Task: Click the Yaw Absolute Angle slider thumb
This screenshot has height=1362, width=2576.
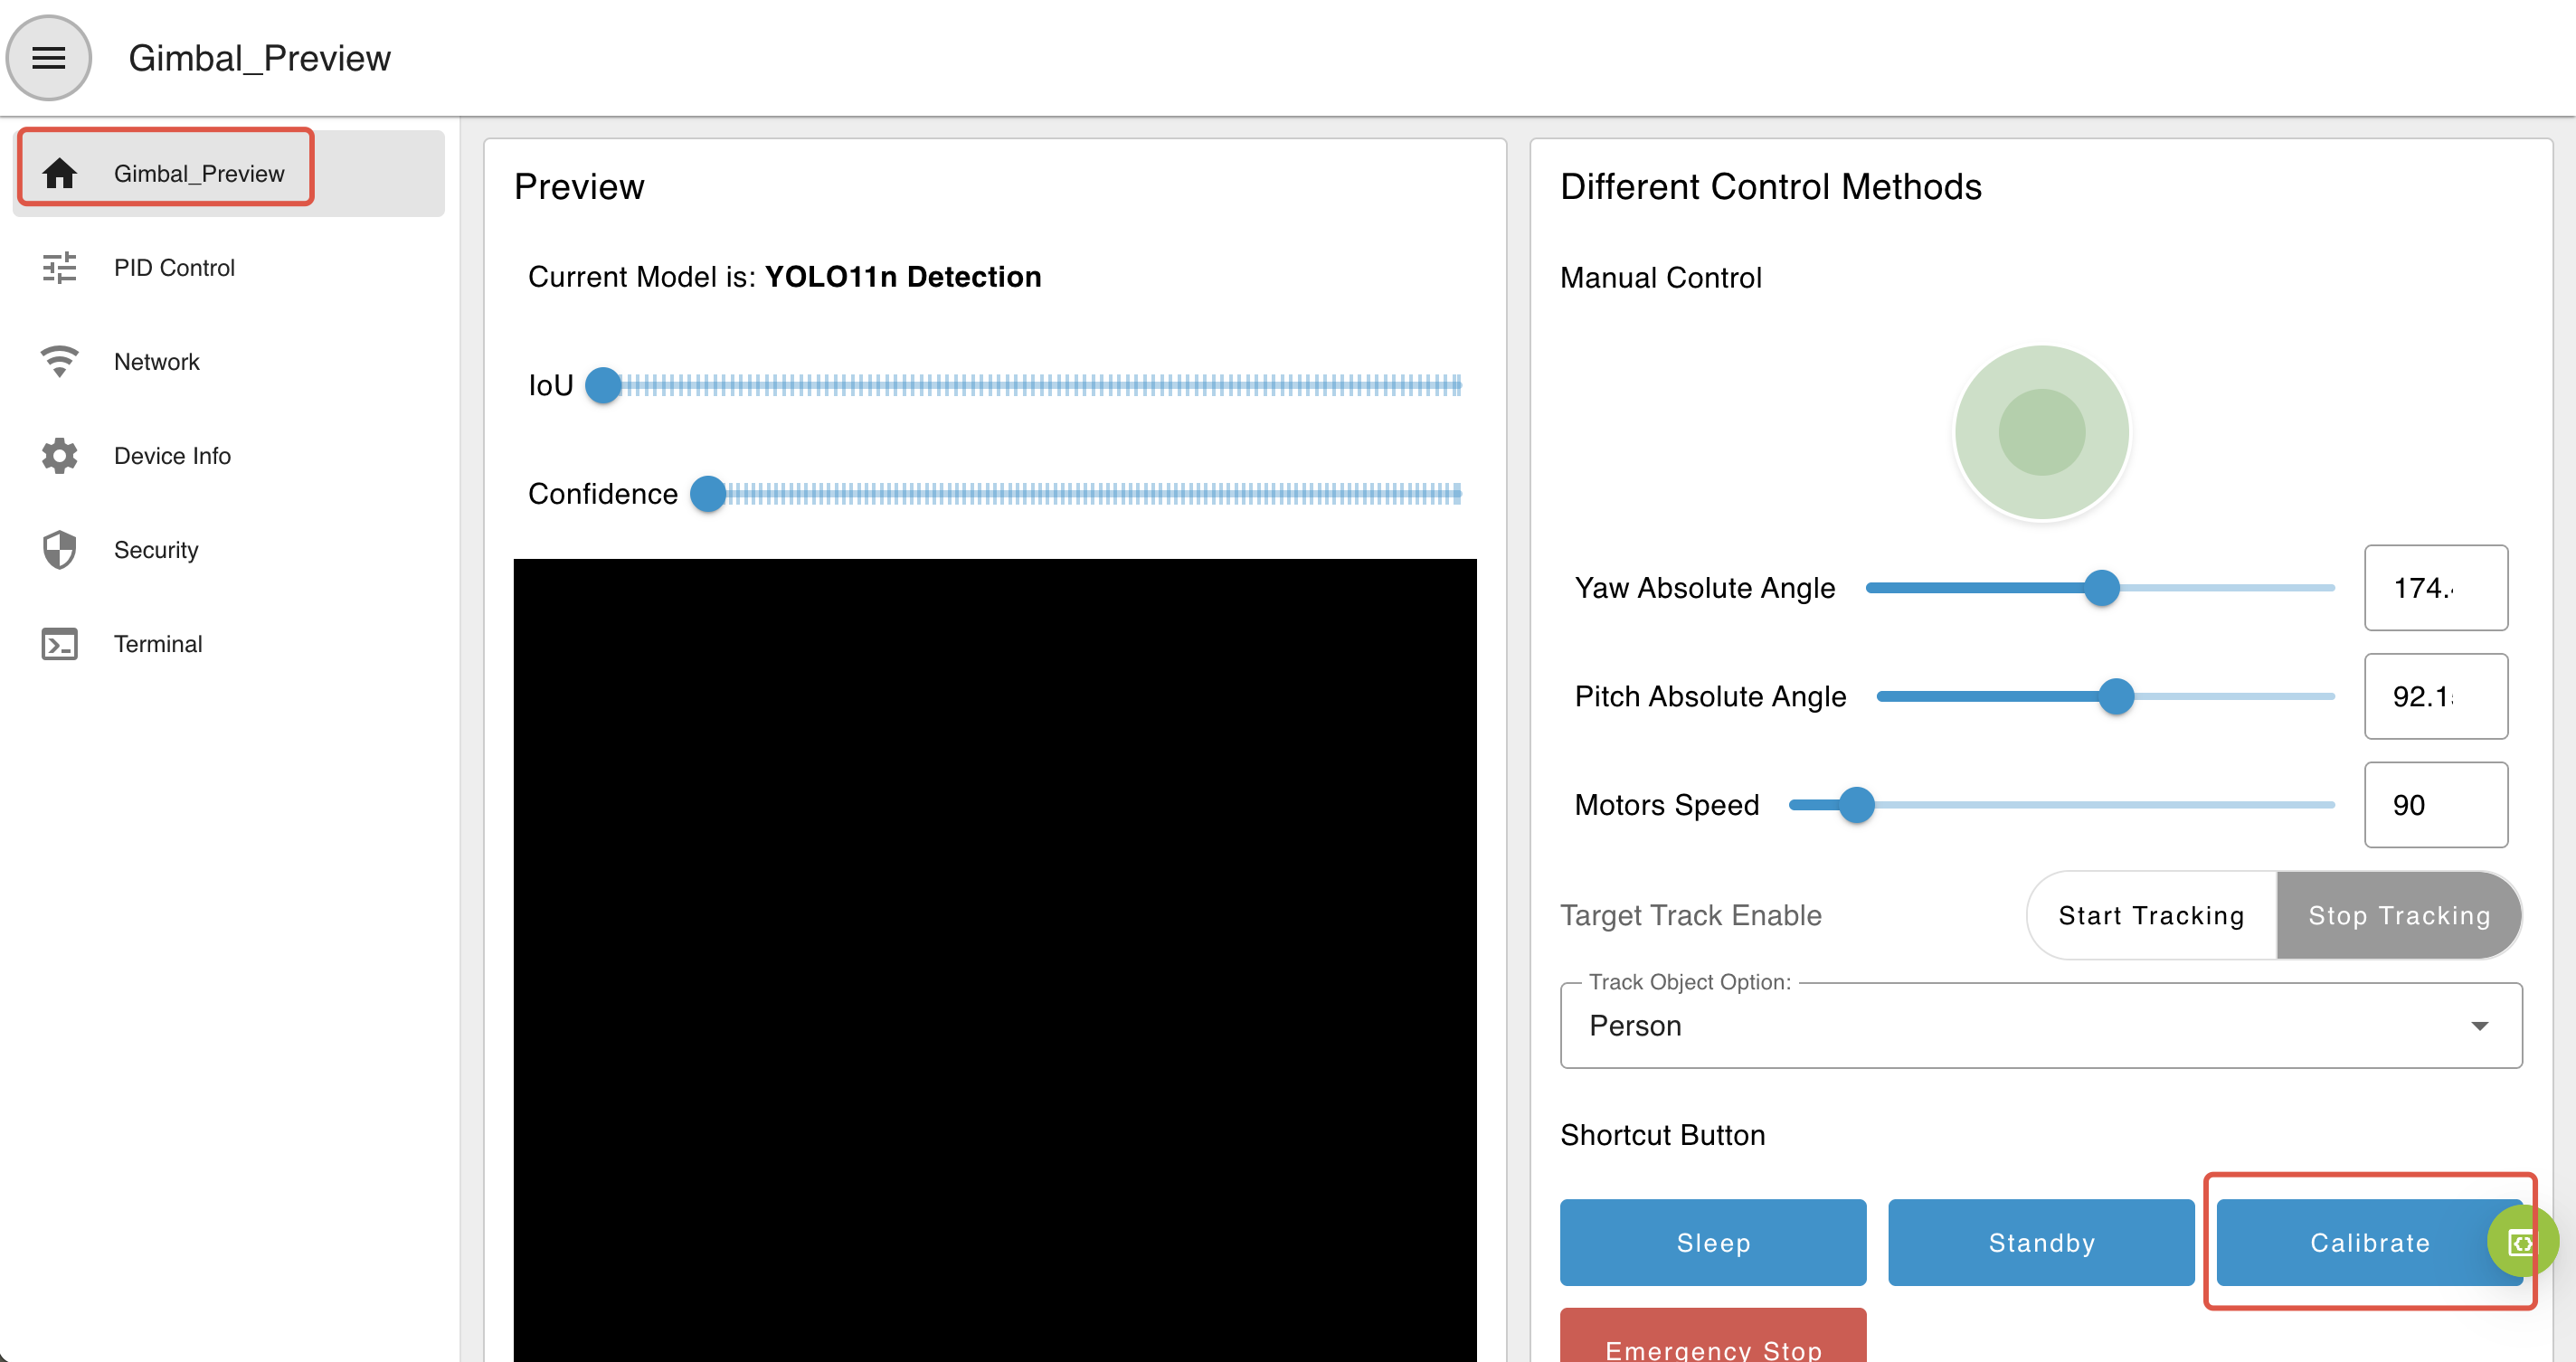Action: coord(2101,587)
